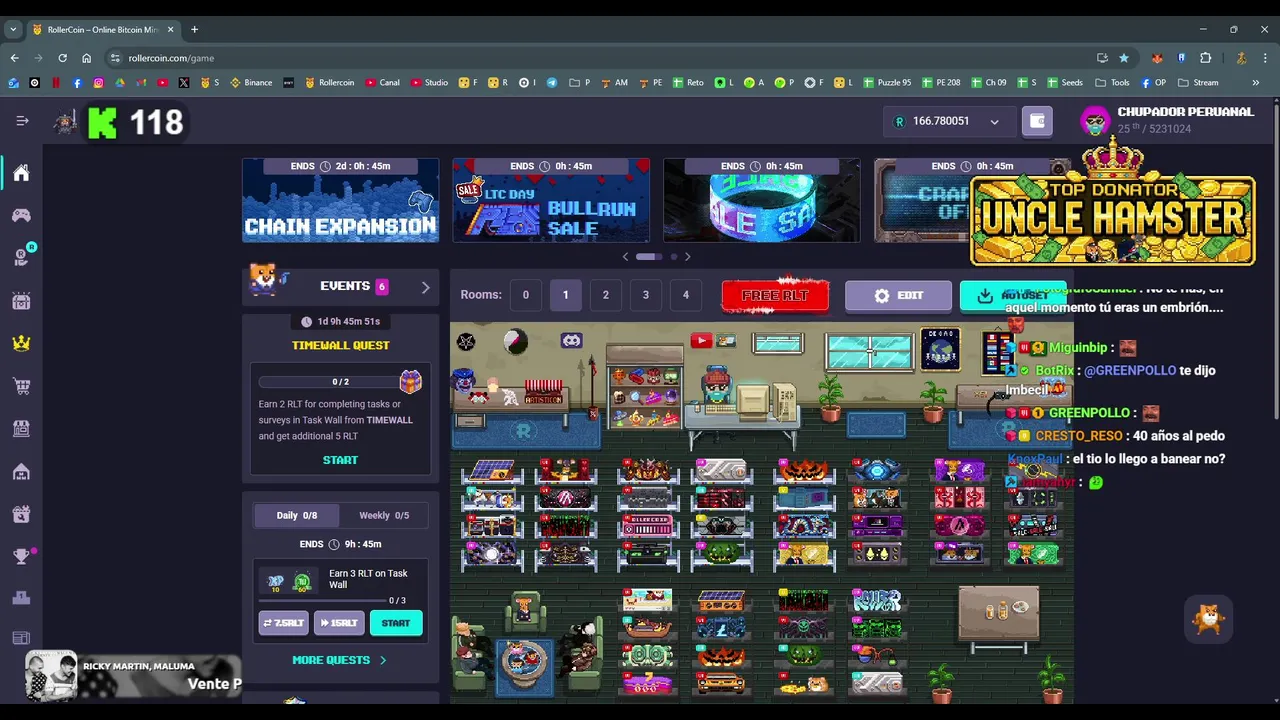The image size is (1280, 720).
Task: Open the Earn hand-coin sidebar icon
Action: pyautogui.click(x=21, y=257)
